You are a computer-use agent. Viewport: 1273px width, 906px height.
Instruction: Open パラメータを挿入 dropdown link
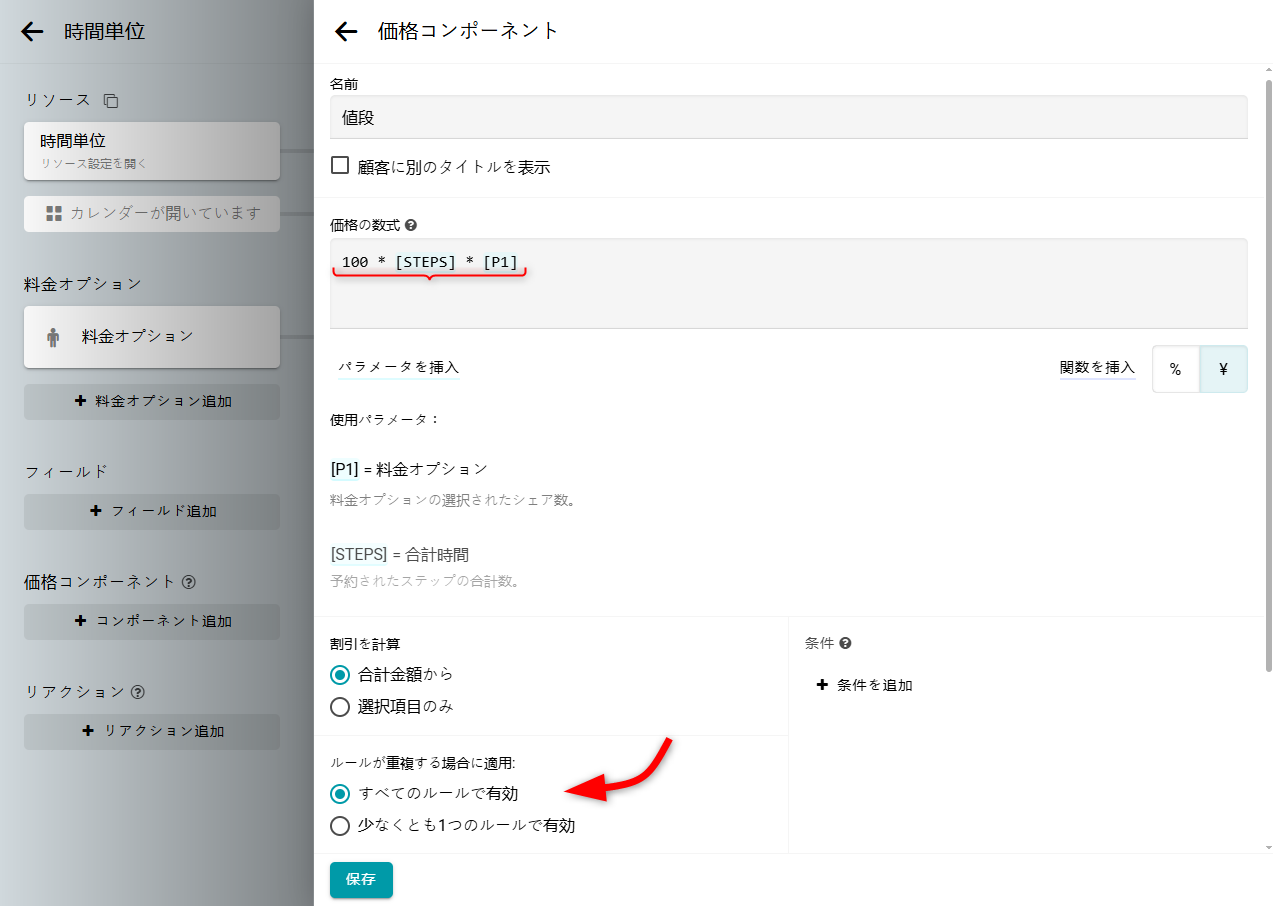(398, 368)
